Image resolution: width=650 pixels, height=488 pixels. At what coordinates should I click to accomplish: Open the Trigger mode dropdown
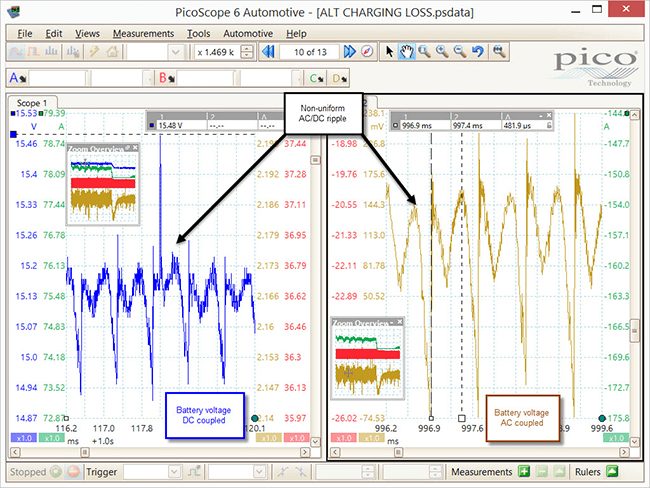175,472
